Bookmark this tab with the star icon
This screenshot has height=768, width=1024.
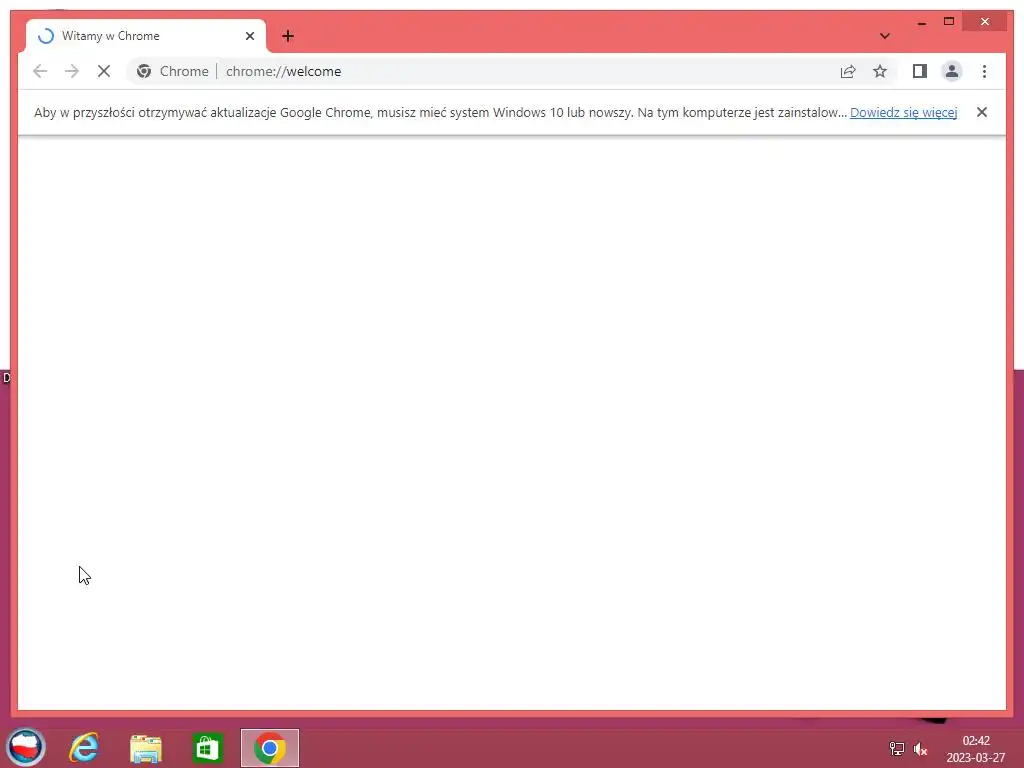(x=880, y=71)
